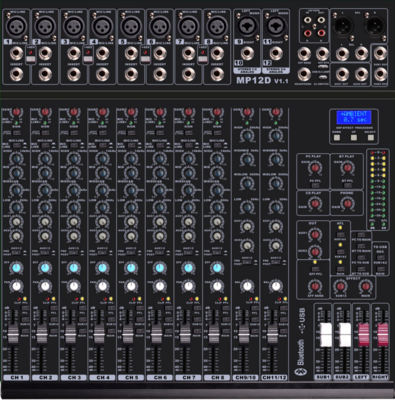Click the channel 10 right input jack
This screenshot has height=400, width=395.
247,53
